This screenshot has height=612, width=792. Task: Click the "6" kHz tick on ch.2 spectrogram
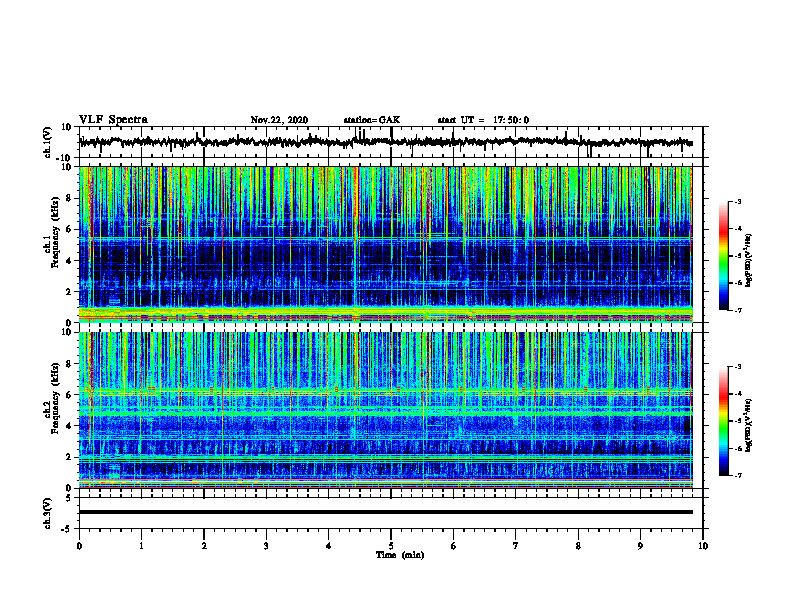point(70,394)
